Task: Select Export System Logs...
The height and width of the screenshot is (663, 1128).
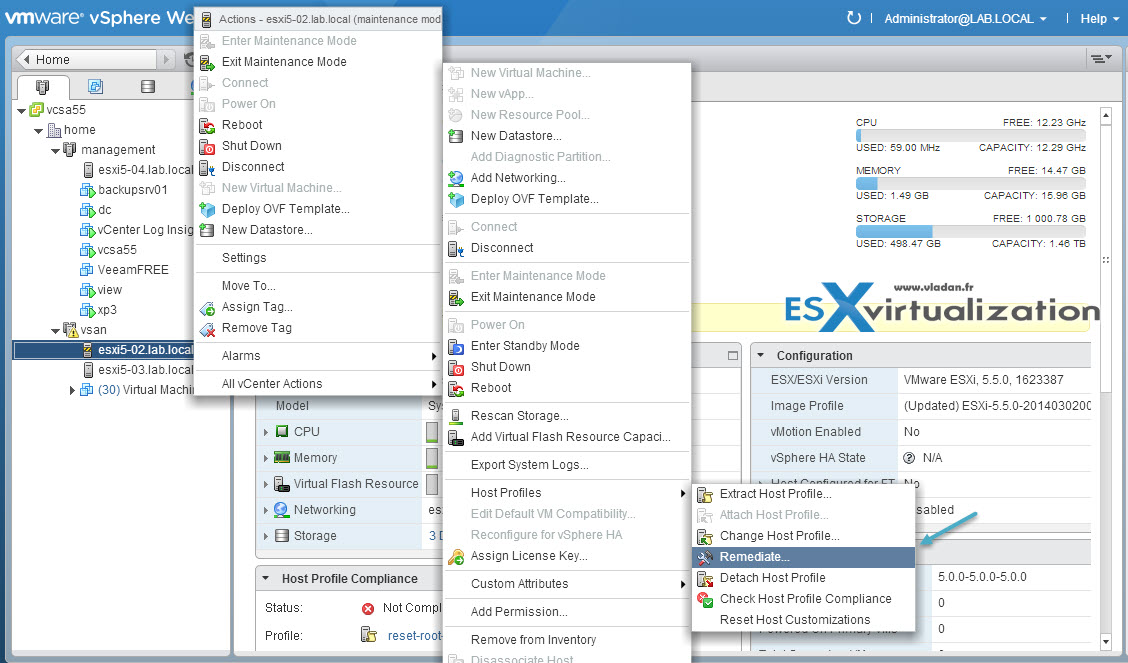Action: (x=529, y=465)
